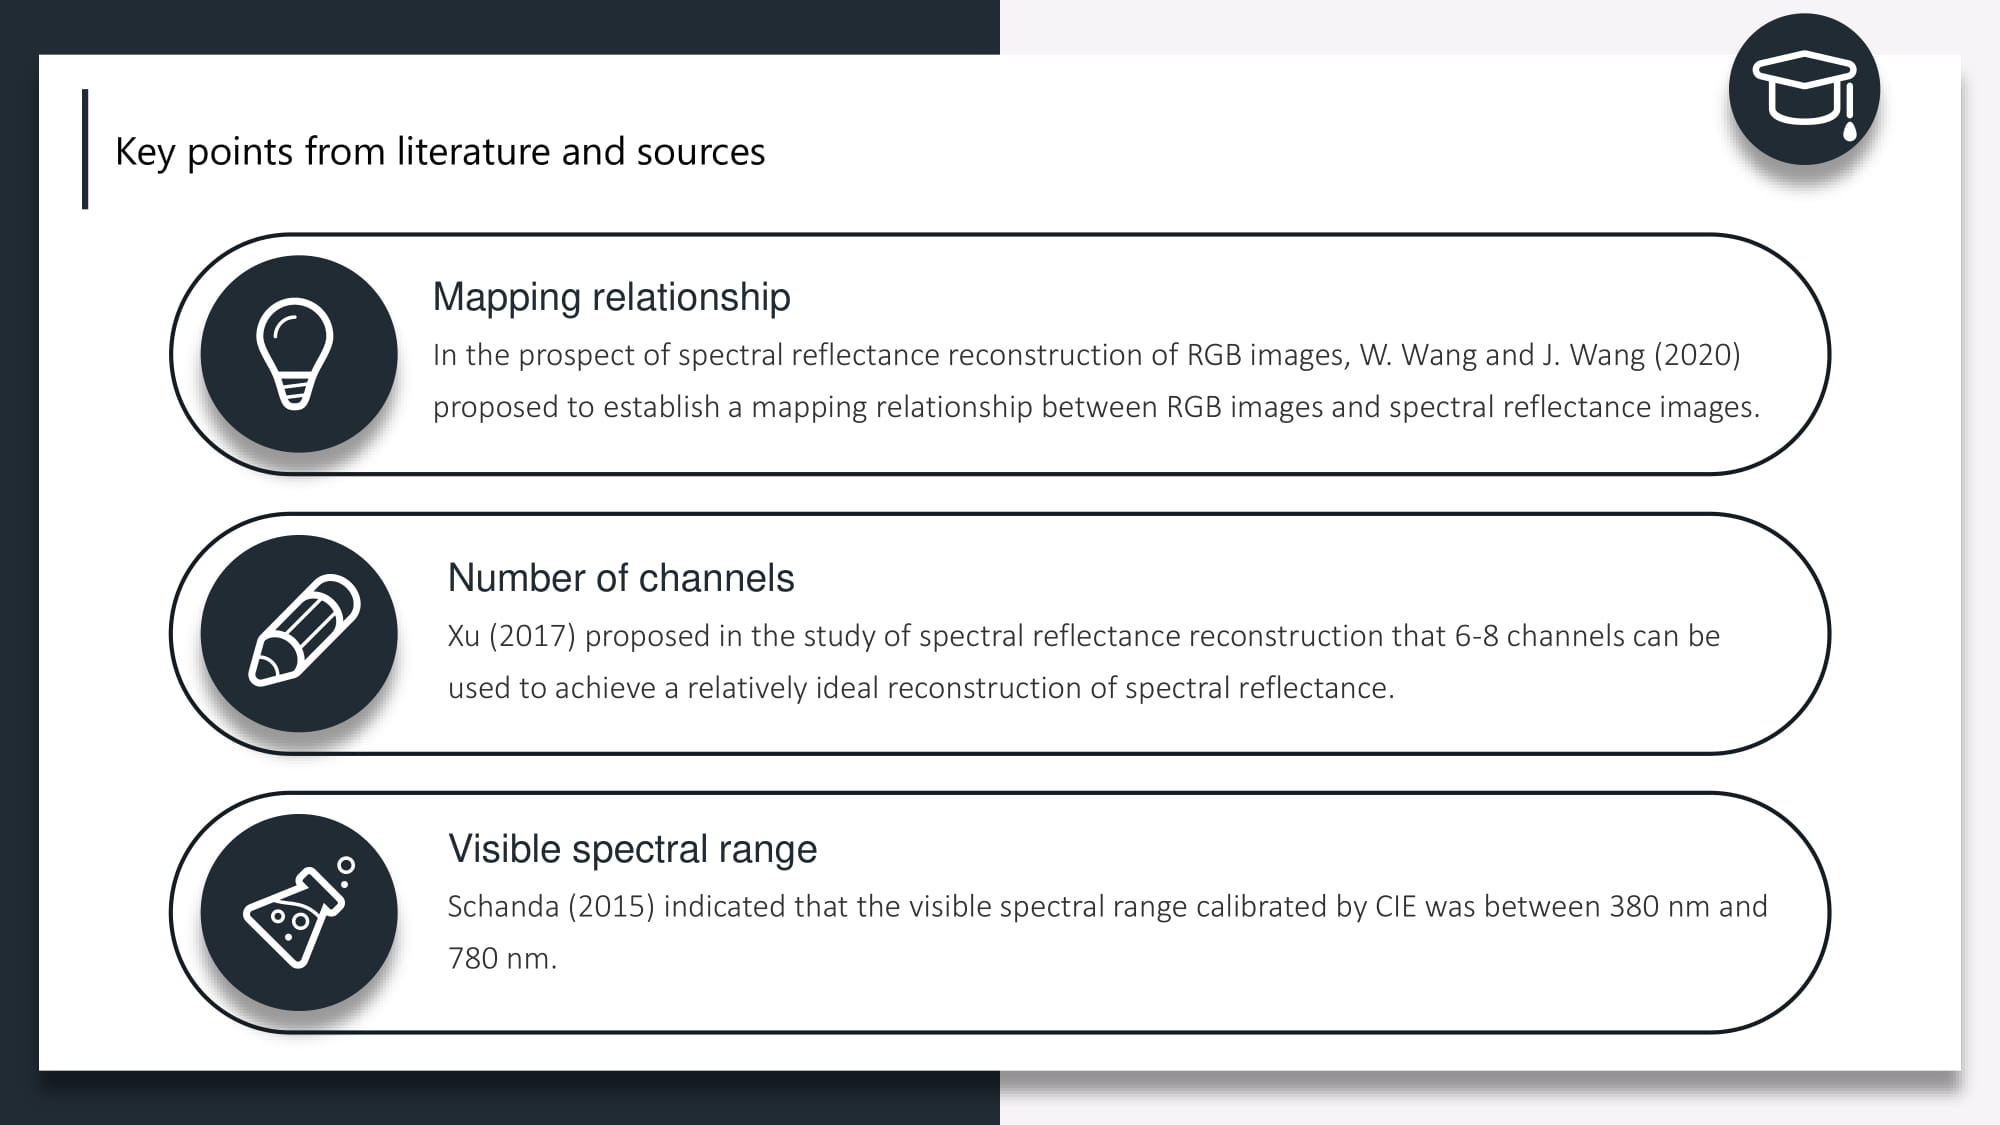Click the lab flask icon circle
The image size is (2000, 1125).
click(299, 912)
